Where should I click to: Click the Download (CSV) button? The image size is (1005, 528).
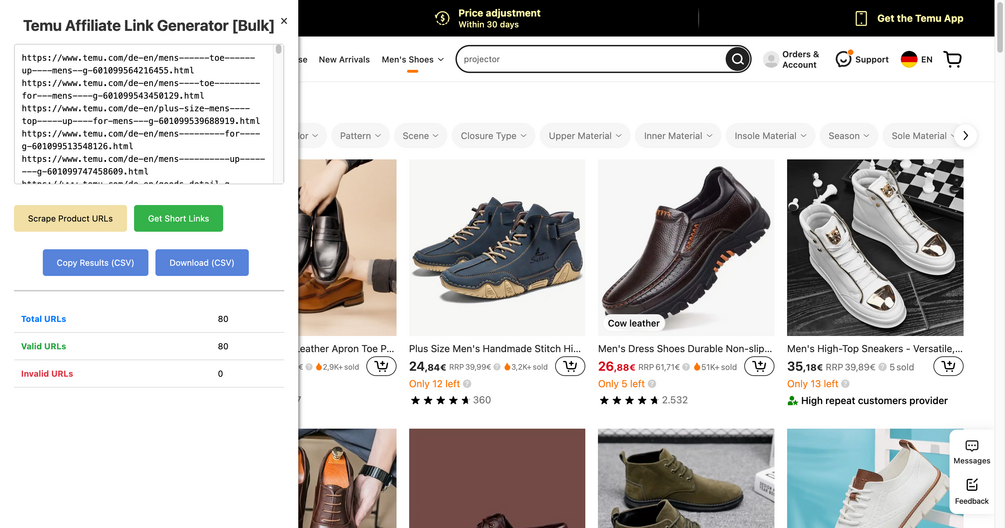(202, 263)
